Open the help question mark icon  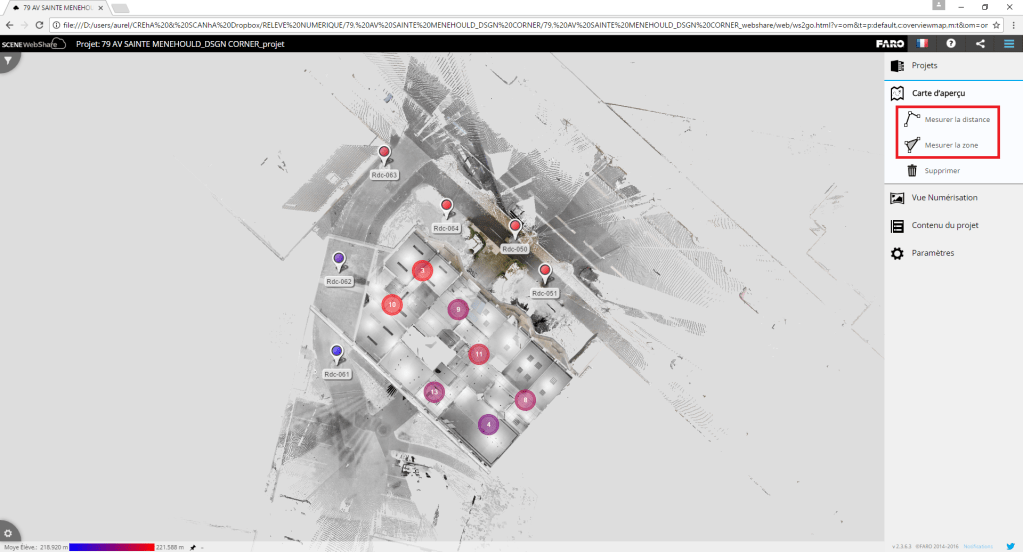pyautogui.click(x=951, y=44)
